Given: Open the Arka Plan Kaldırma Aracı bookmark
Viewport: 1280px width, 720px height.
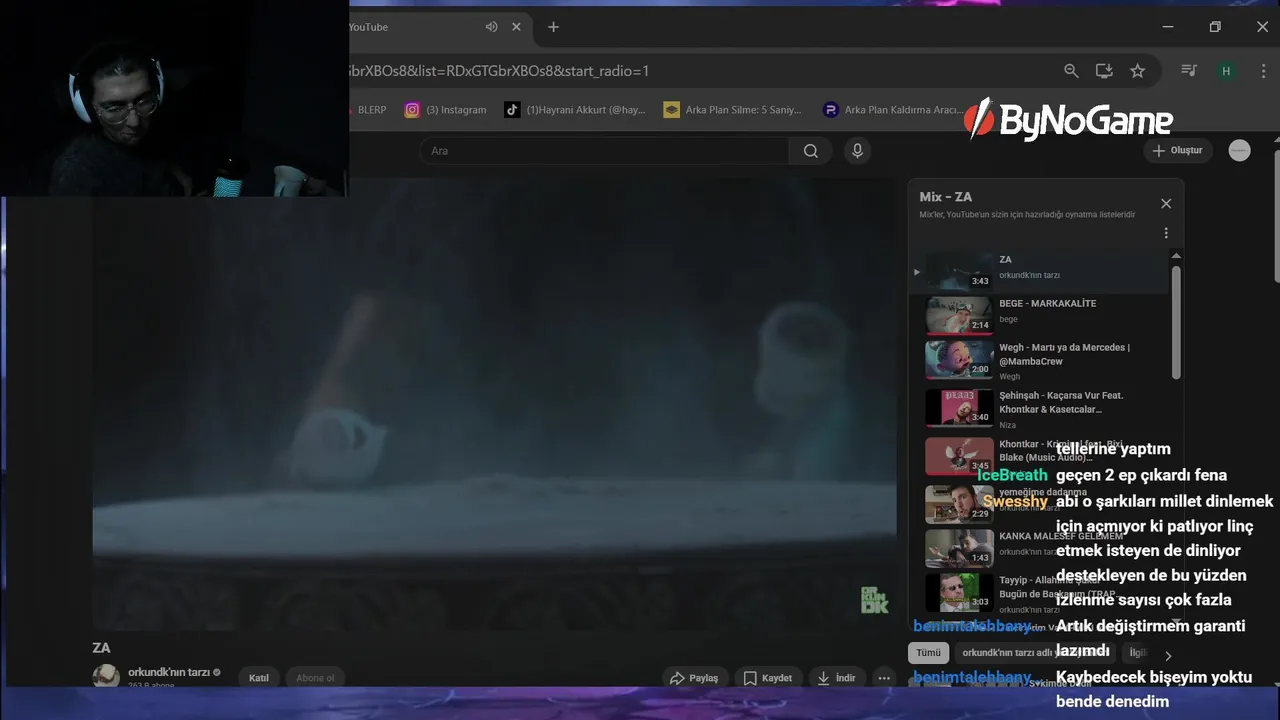Looking at the screenshot, I should pos(892,110).
